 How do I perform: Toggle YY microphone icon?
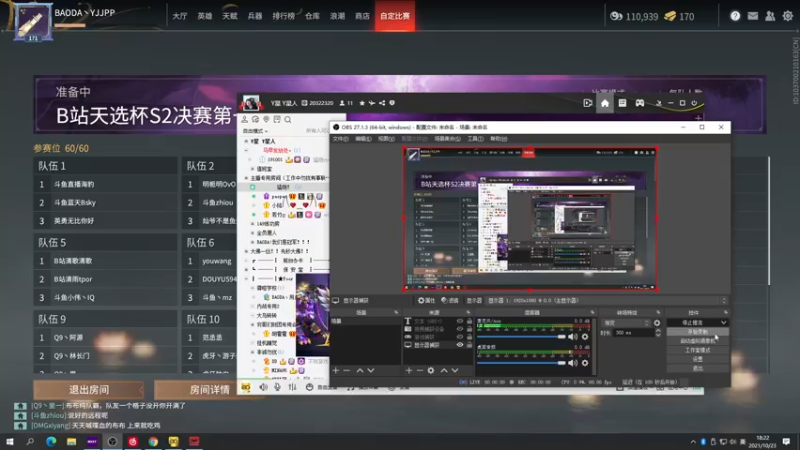click(x=278, y=387)
